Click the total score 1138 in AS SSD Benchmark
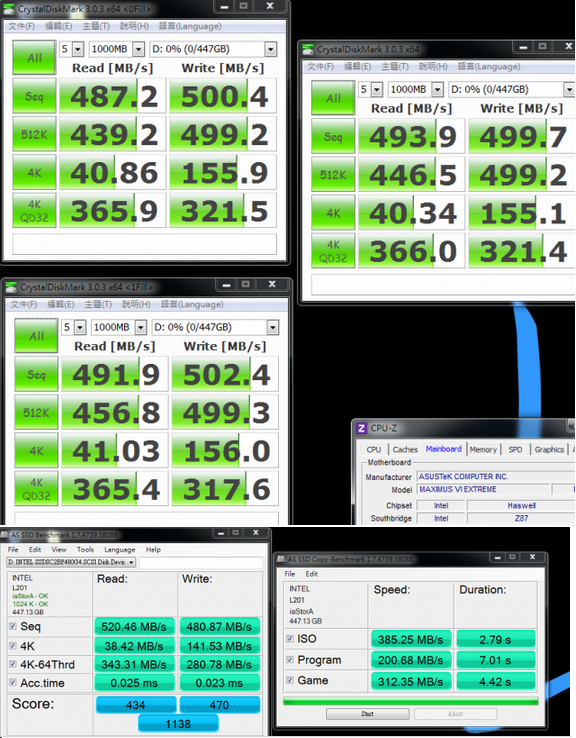The width and height of the screenshot is (576, 738). click(x=178, y=724)
